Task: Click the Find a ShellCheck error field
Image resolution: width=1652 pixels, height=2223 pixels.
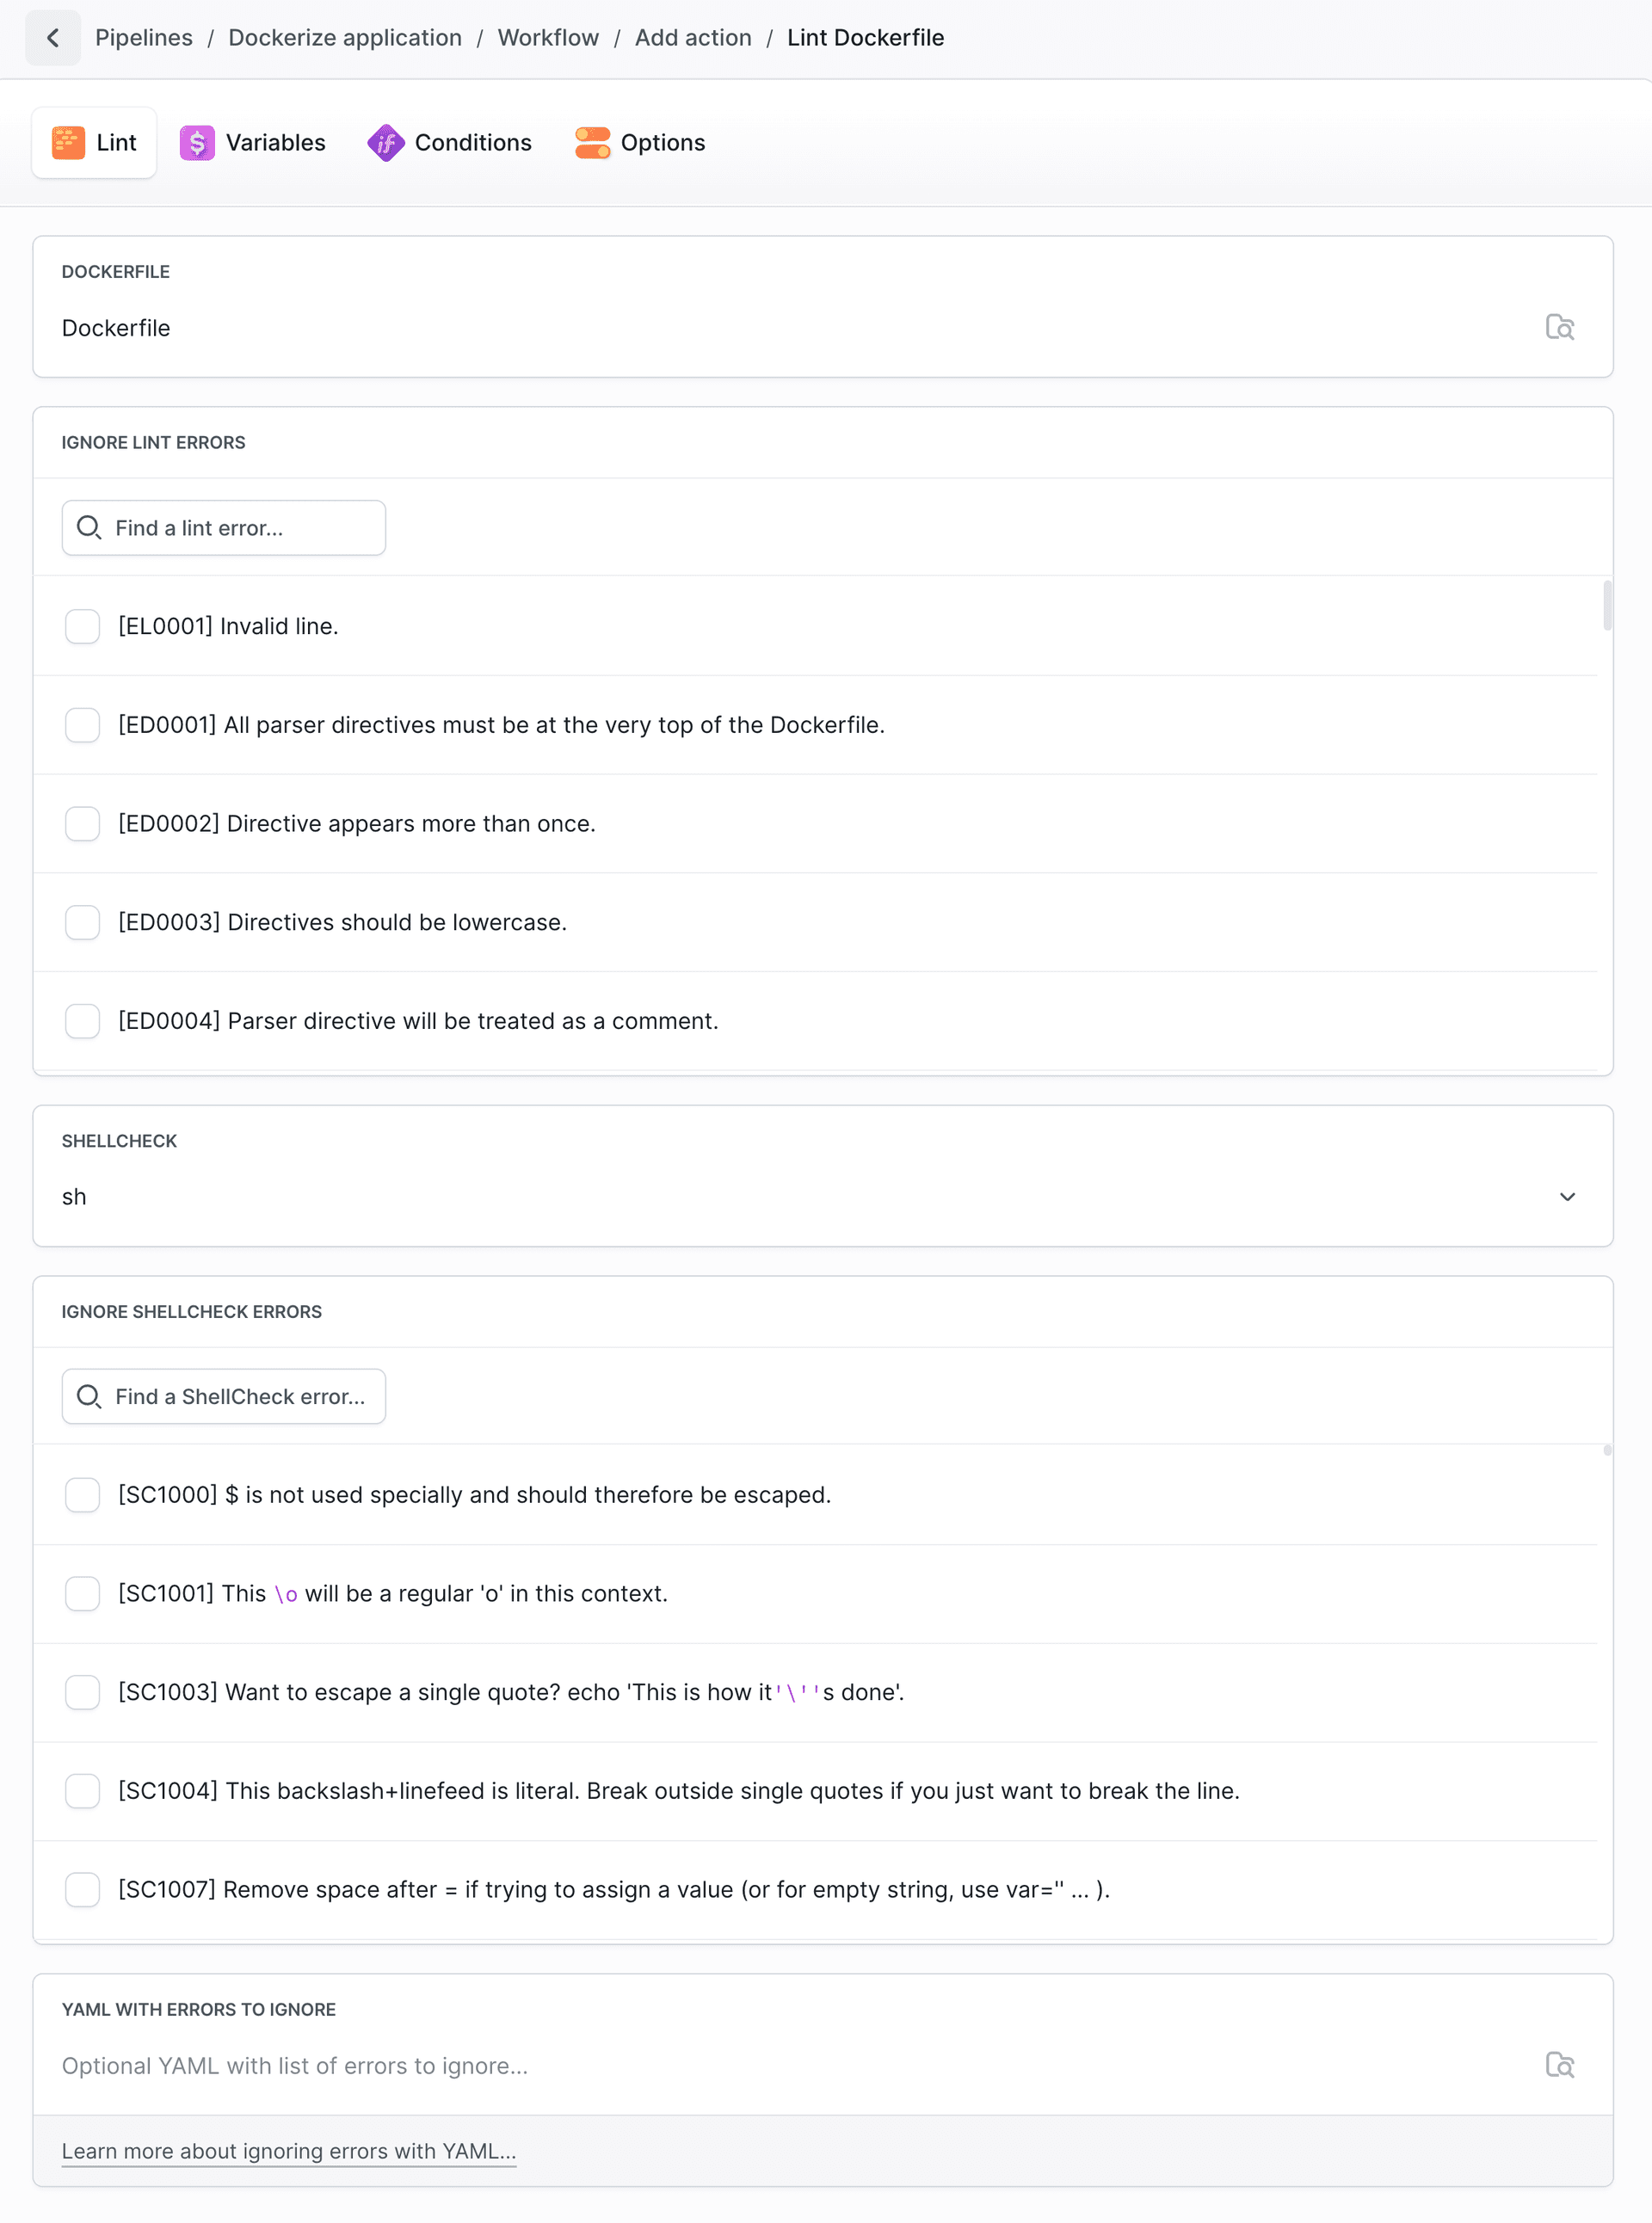Action: click(x=223, y=1396)
